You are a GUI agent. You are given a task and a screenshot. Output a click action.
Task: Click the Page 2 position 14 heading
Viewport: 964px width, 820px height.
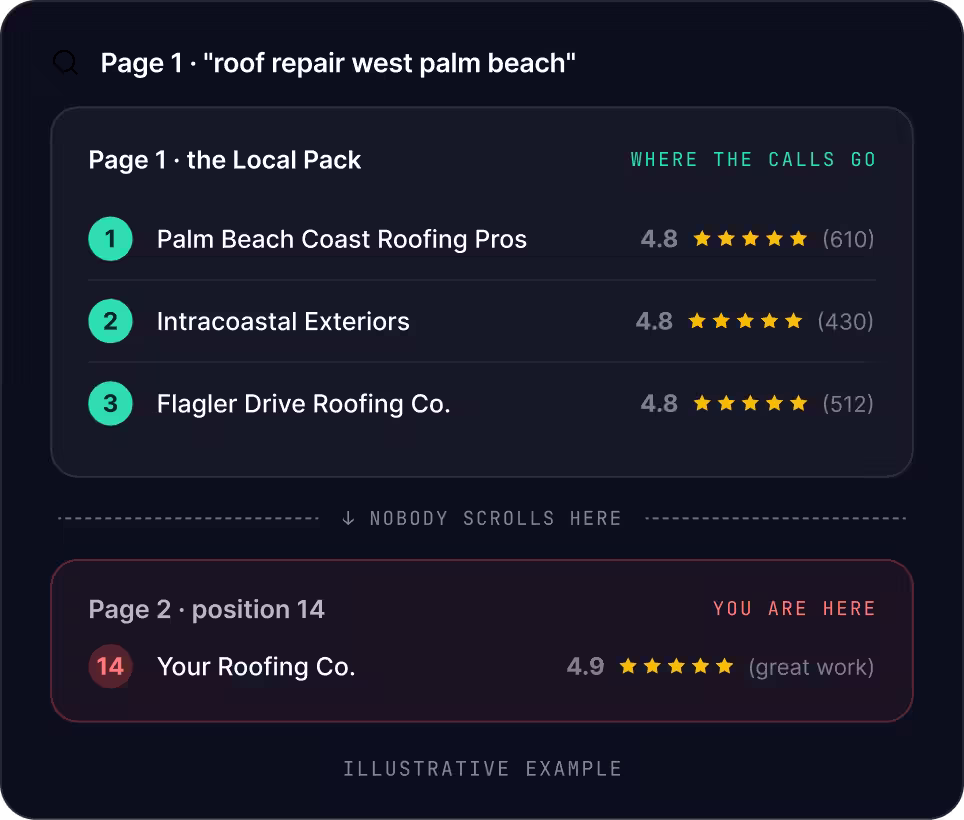click(207, 610)
